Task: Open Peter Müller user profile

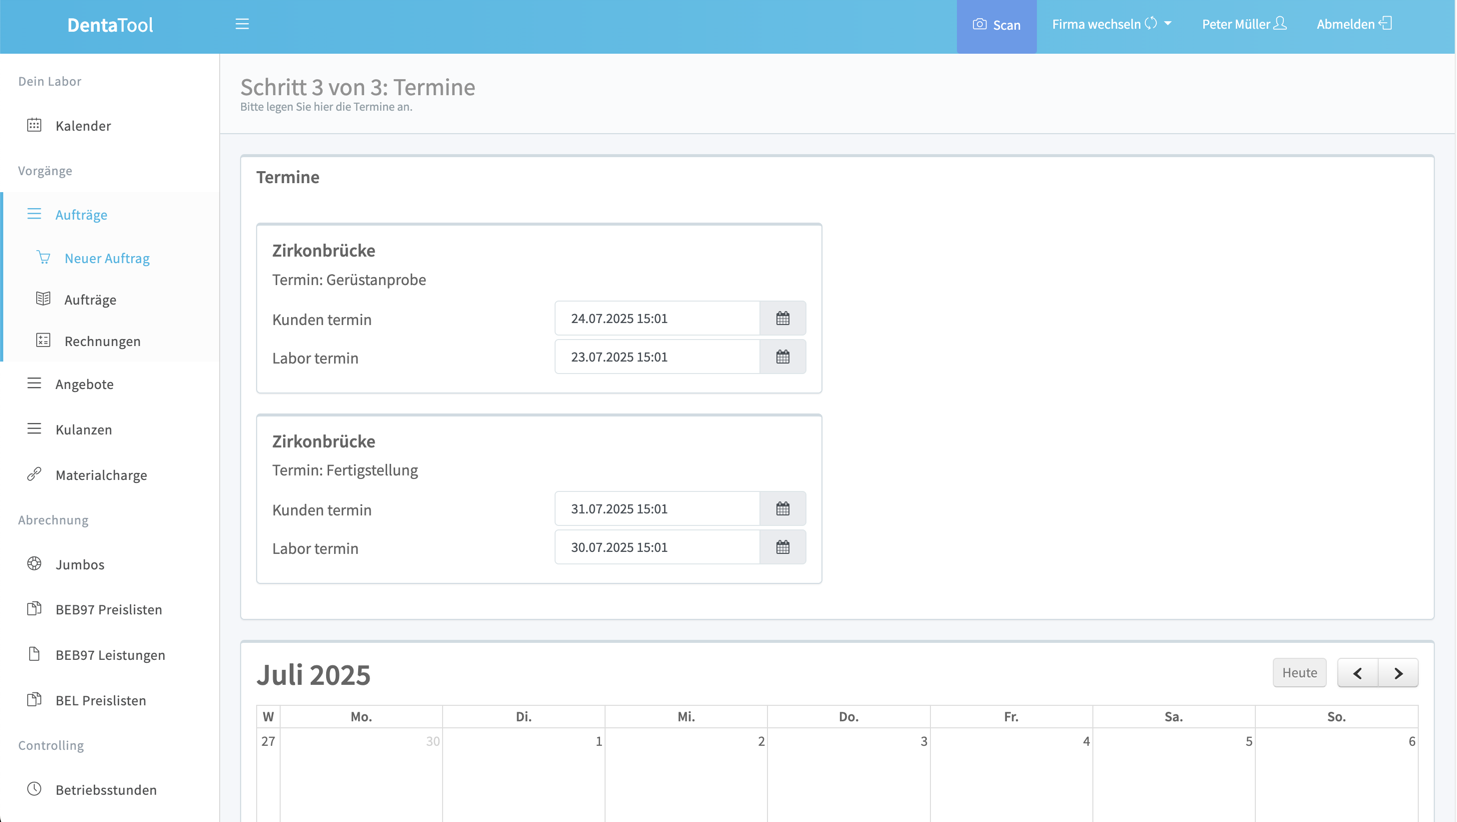Action: tap(1243, 24)
